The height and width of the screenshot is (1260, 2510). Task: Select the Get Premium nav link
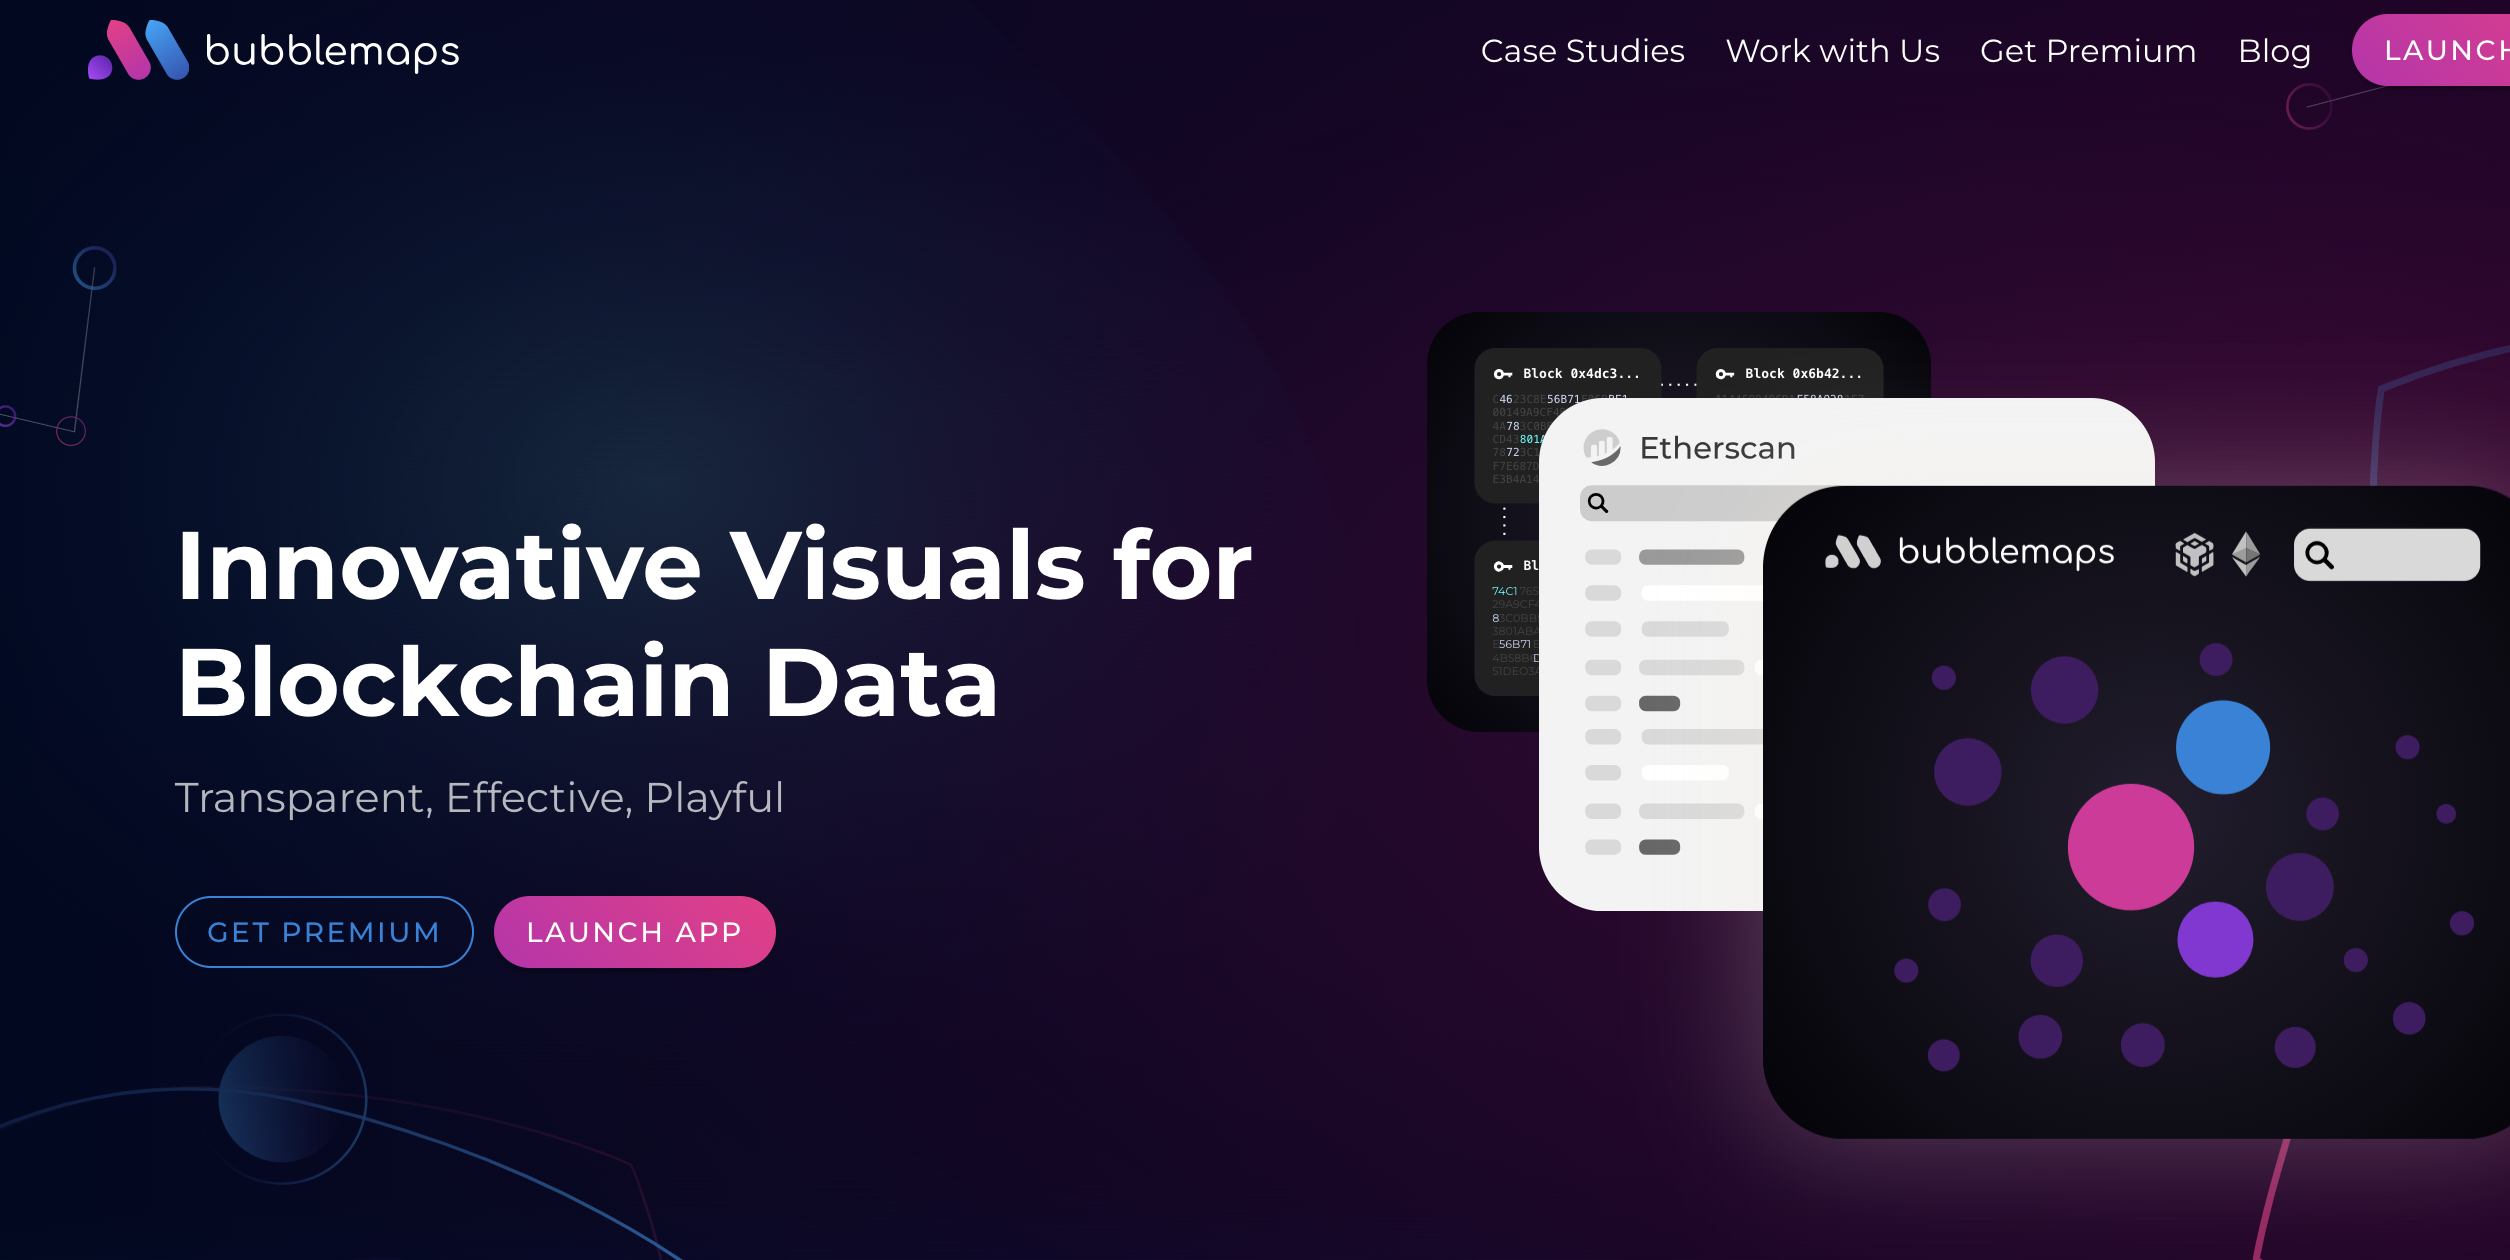(x=2086, y=51)
